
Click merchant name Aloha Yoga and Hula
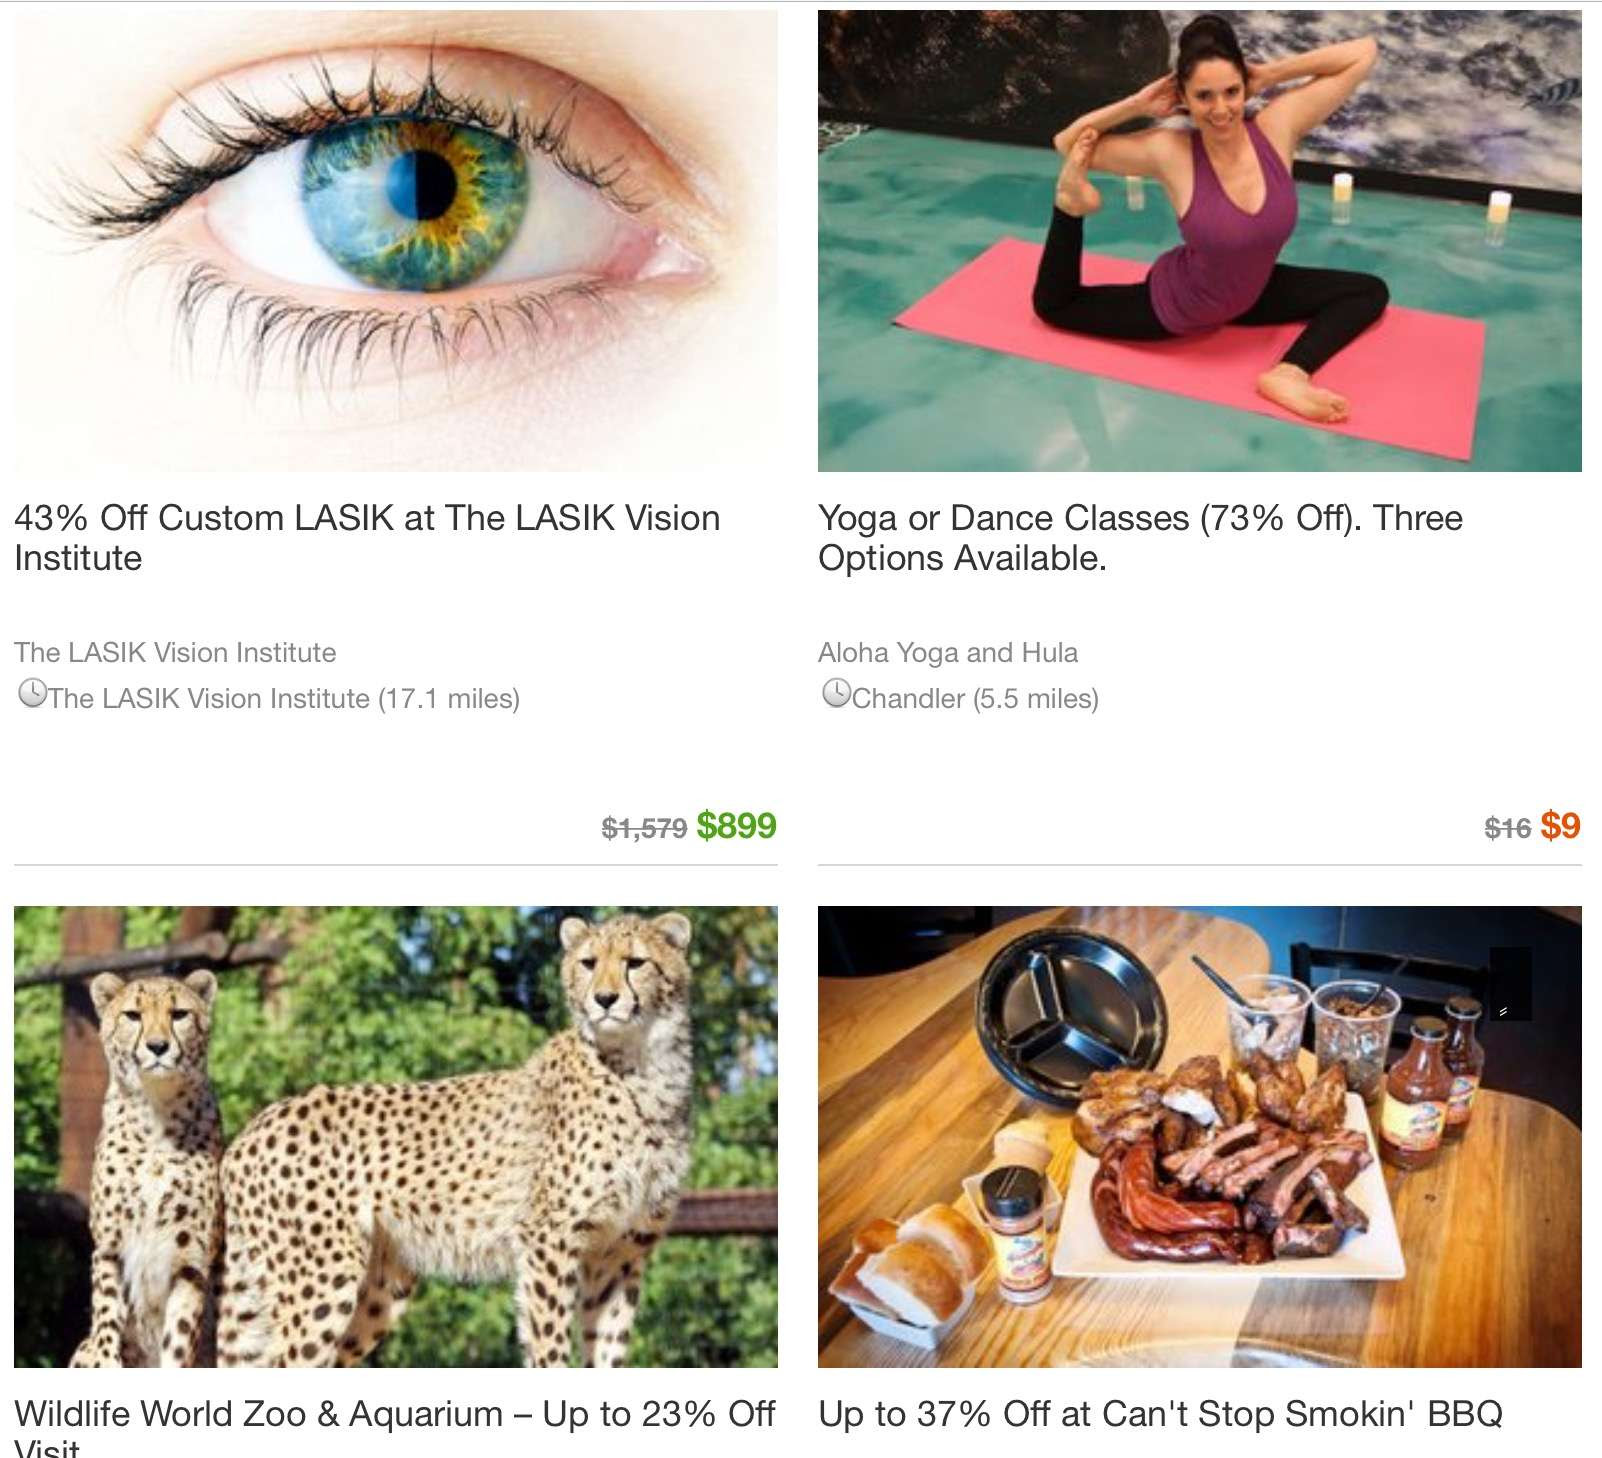(948, 653)
